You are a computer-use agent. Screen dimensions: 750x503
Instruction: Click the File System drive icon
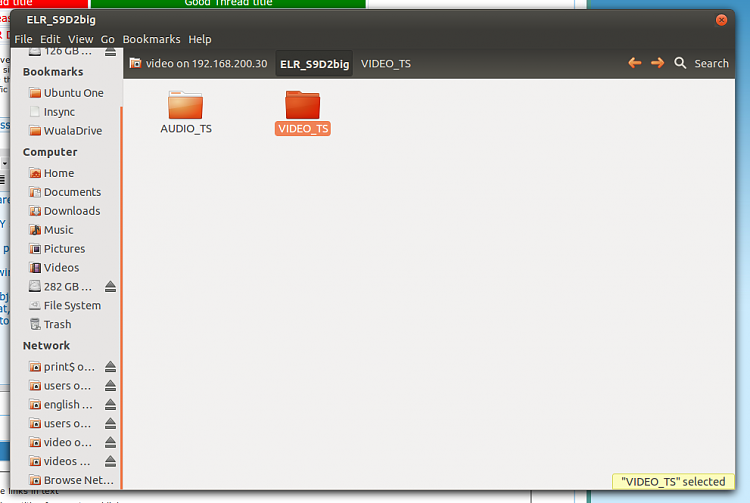click(35, 306)
